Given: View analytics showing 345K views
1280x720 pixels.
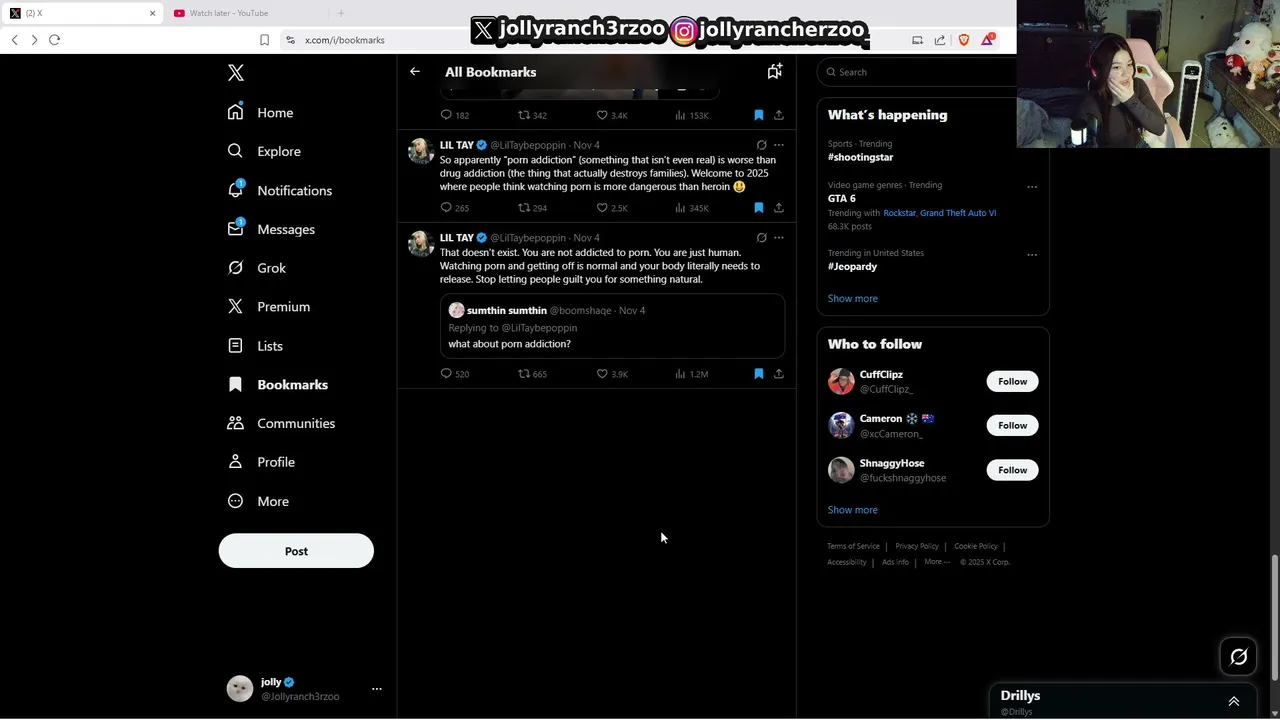Looking at the screenshot, I should 692,208.
